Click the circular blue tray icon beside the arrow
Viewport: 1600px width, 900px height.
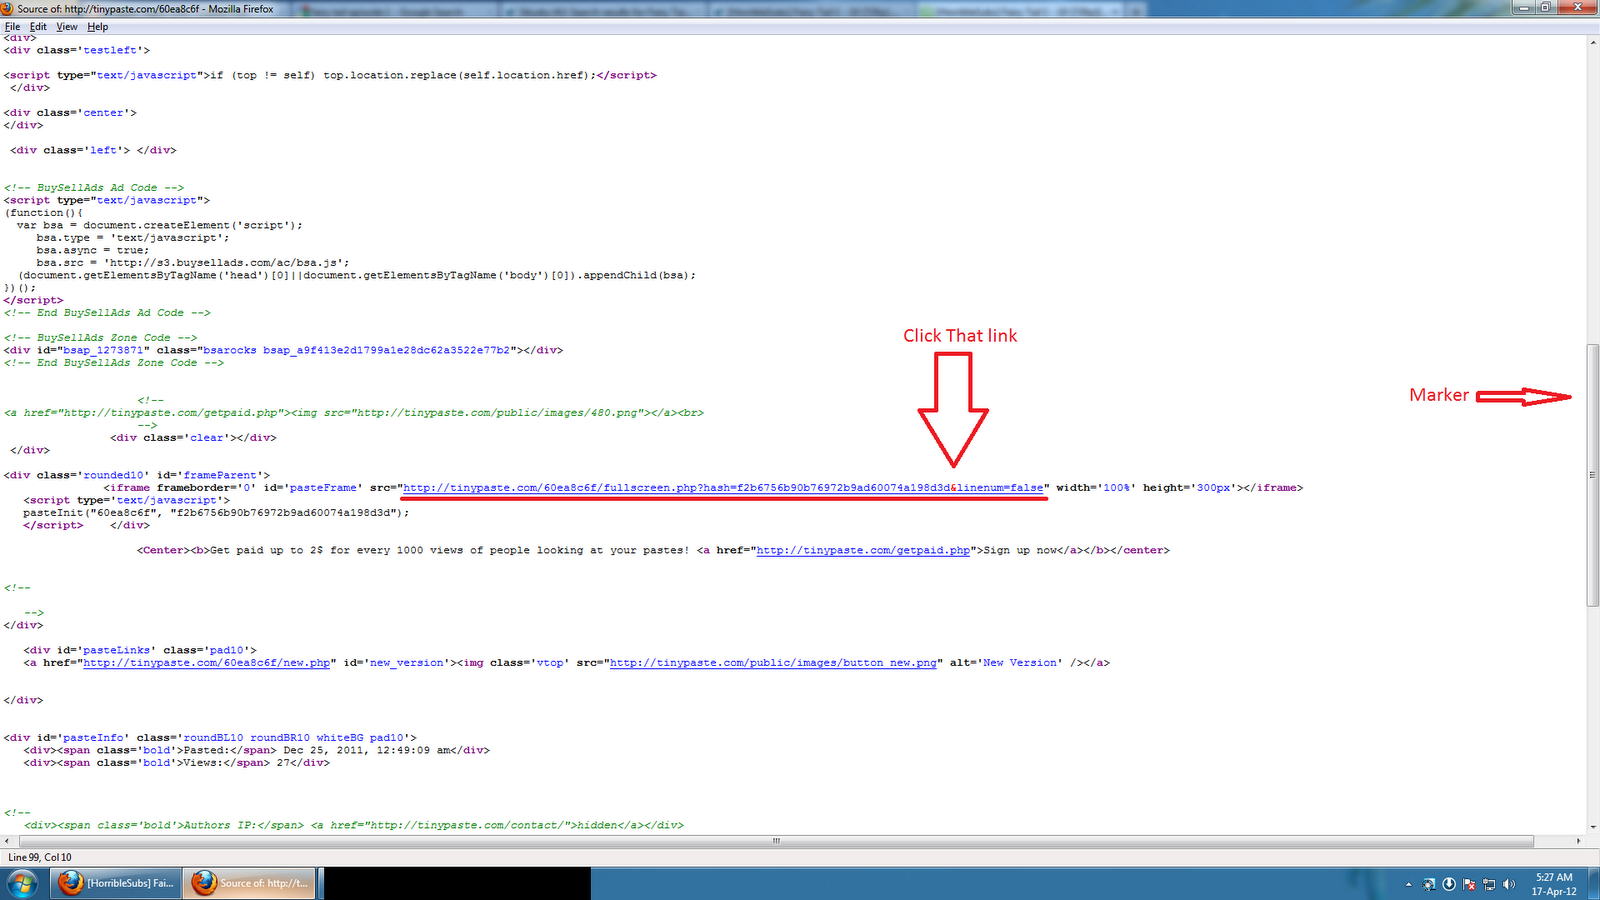pyautogui.click(x=1429, y=884)
